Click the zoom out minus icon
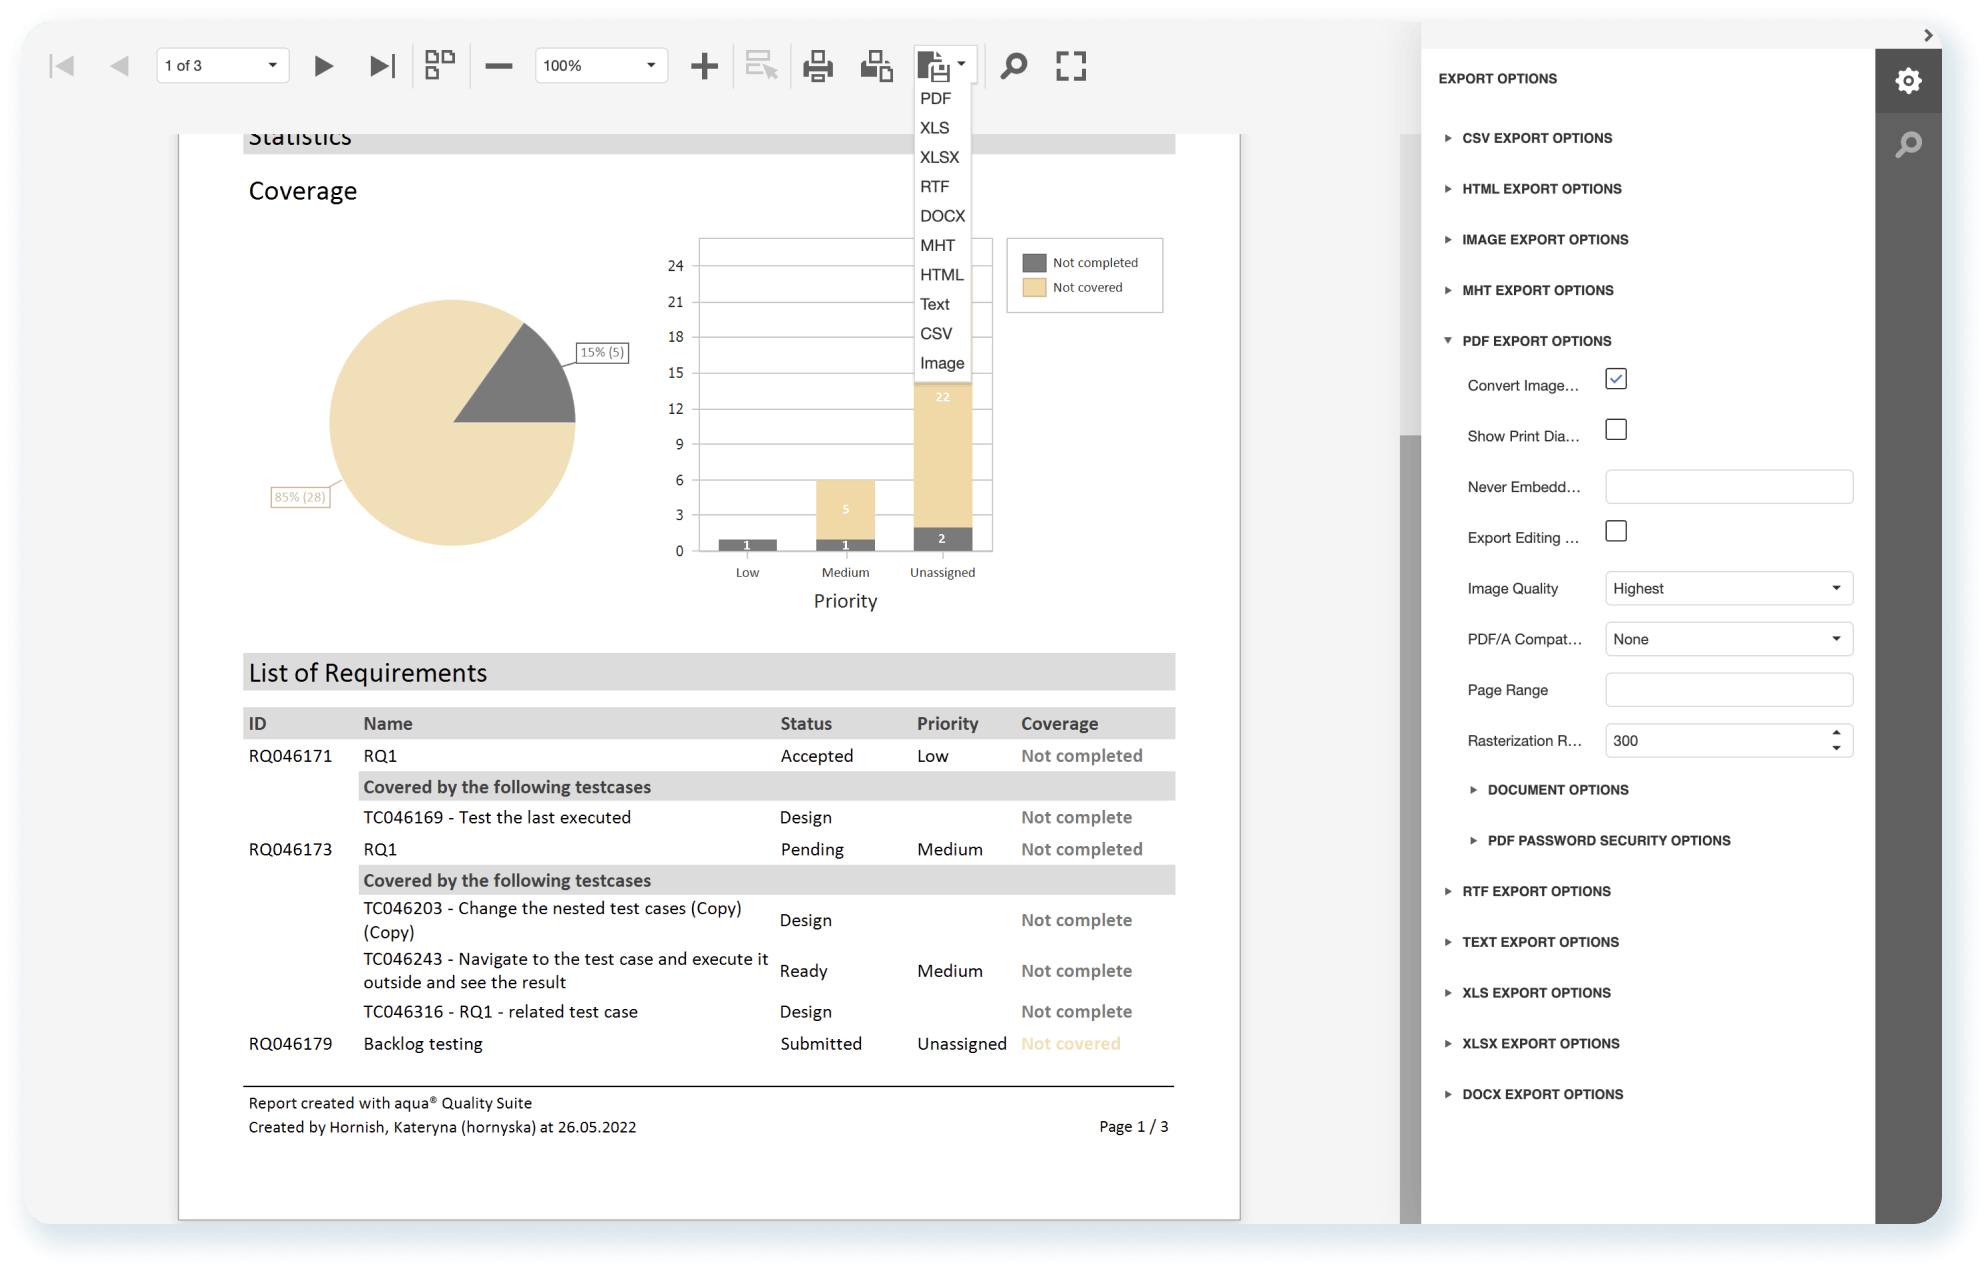 tap(498, 66)
